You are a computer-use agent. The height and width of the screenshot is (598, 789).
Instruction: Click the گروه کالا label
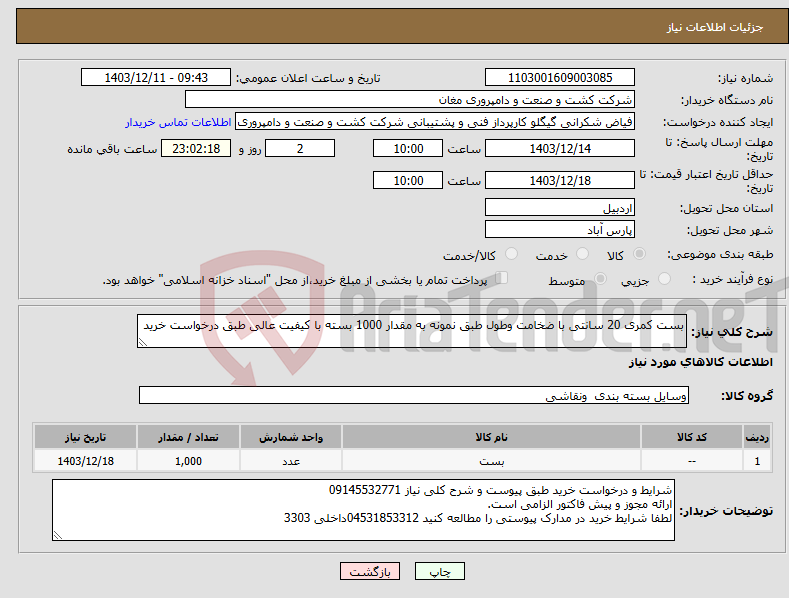pyautogui.click(x=747, y=396)
